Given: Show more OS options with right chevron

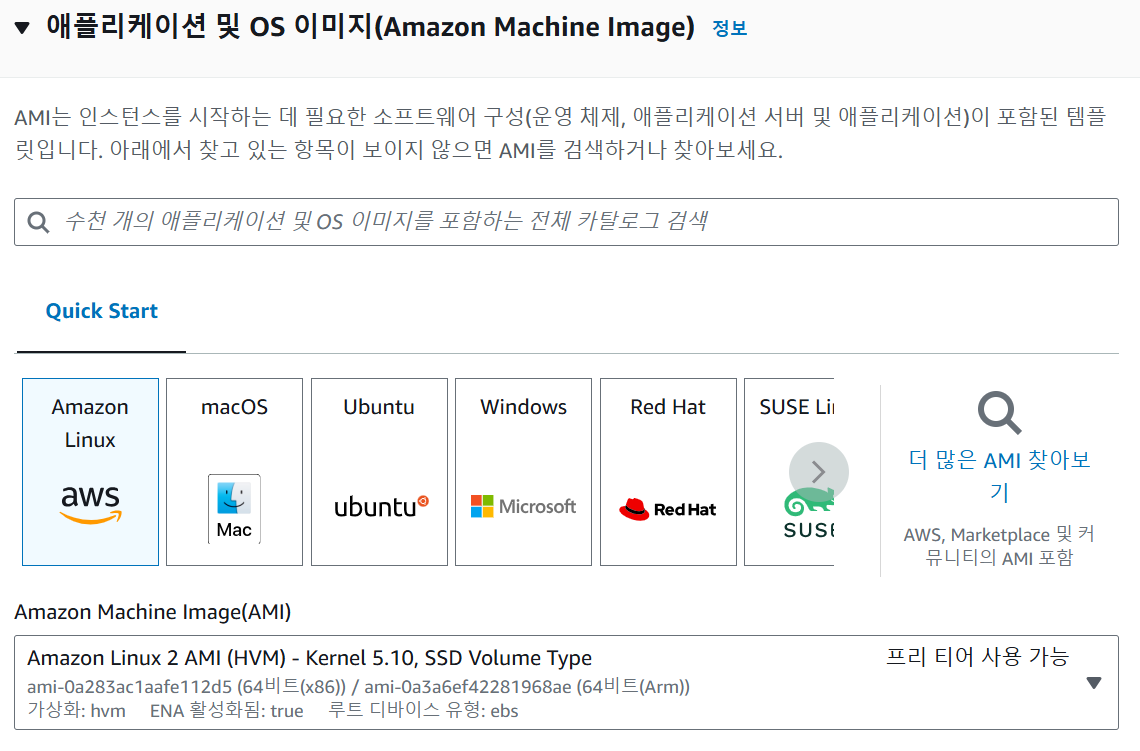Looking at the screenshot, I should point(819,472).
